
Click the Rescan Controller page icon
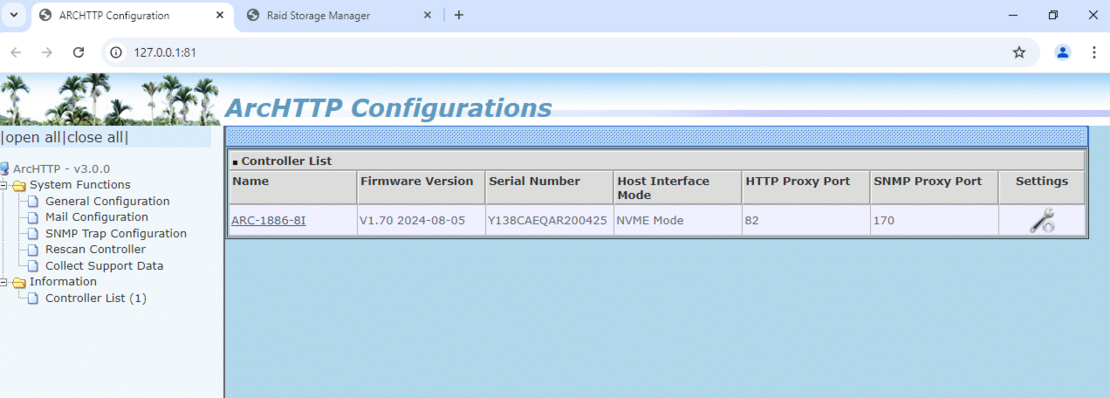coord(33,250)
